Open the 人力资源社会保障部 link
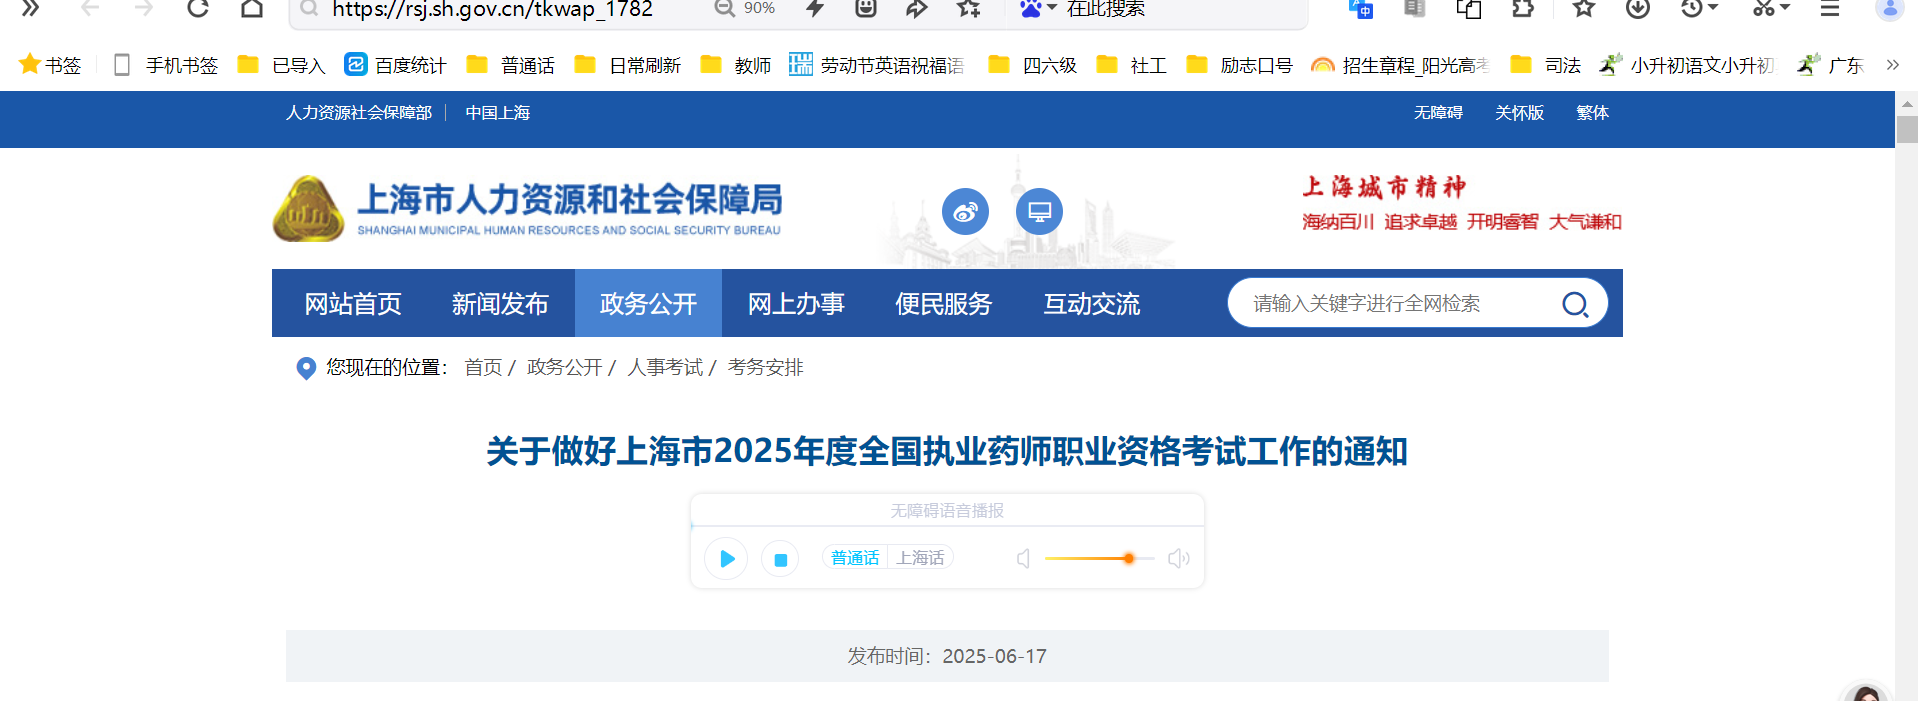The width and height of the screenshot is (1918, 701). (359, 113)
